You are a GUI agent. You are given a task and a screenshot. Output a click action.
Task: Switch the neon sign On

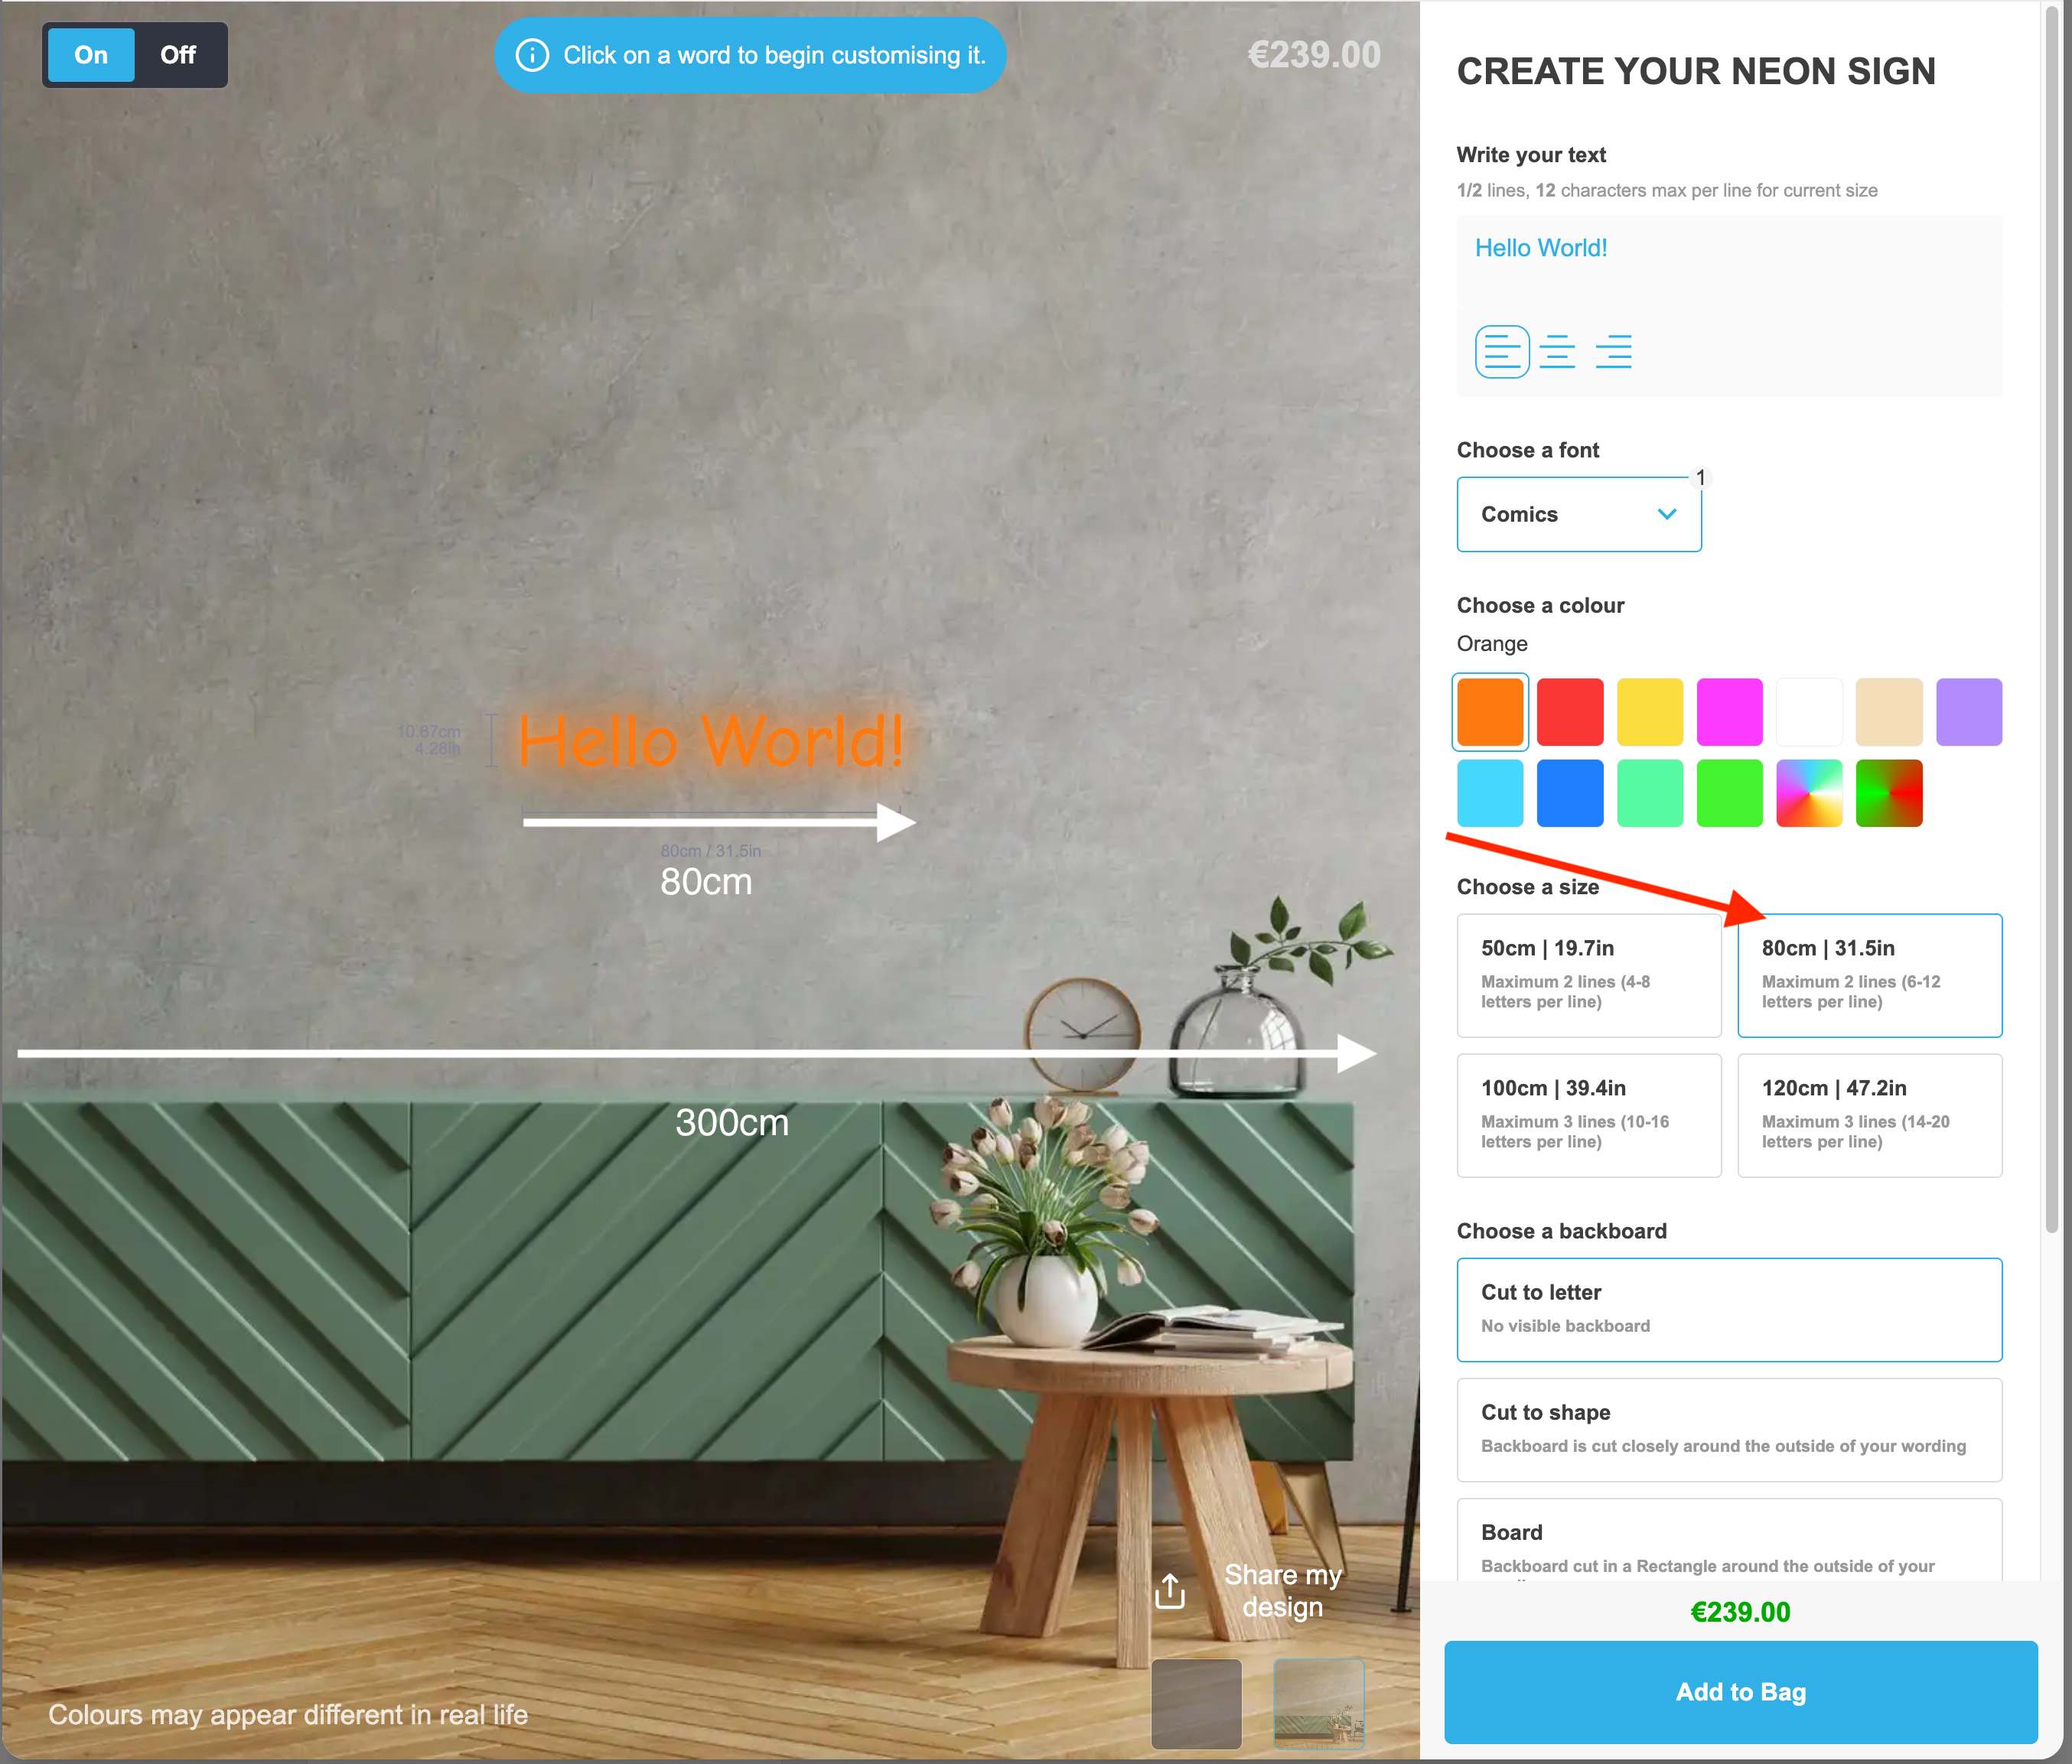coord(91,55)
